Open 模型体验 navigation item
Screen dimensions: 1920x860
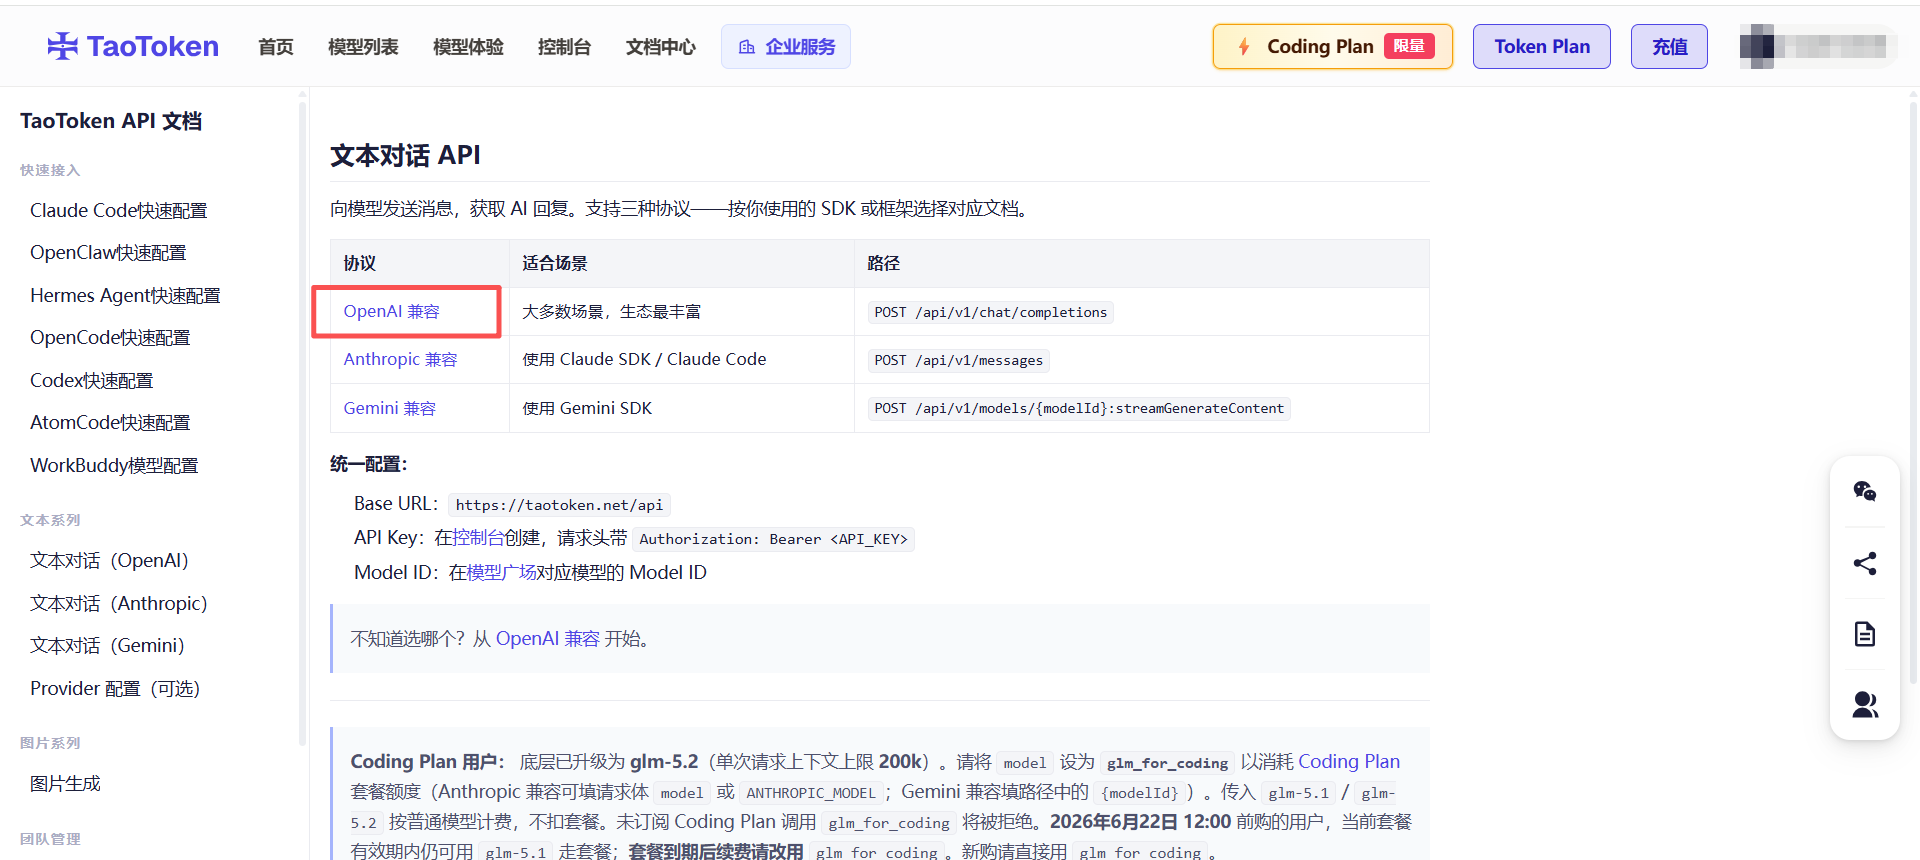(468, 47)
